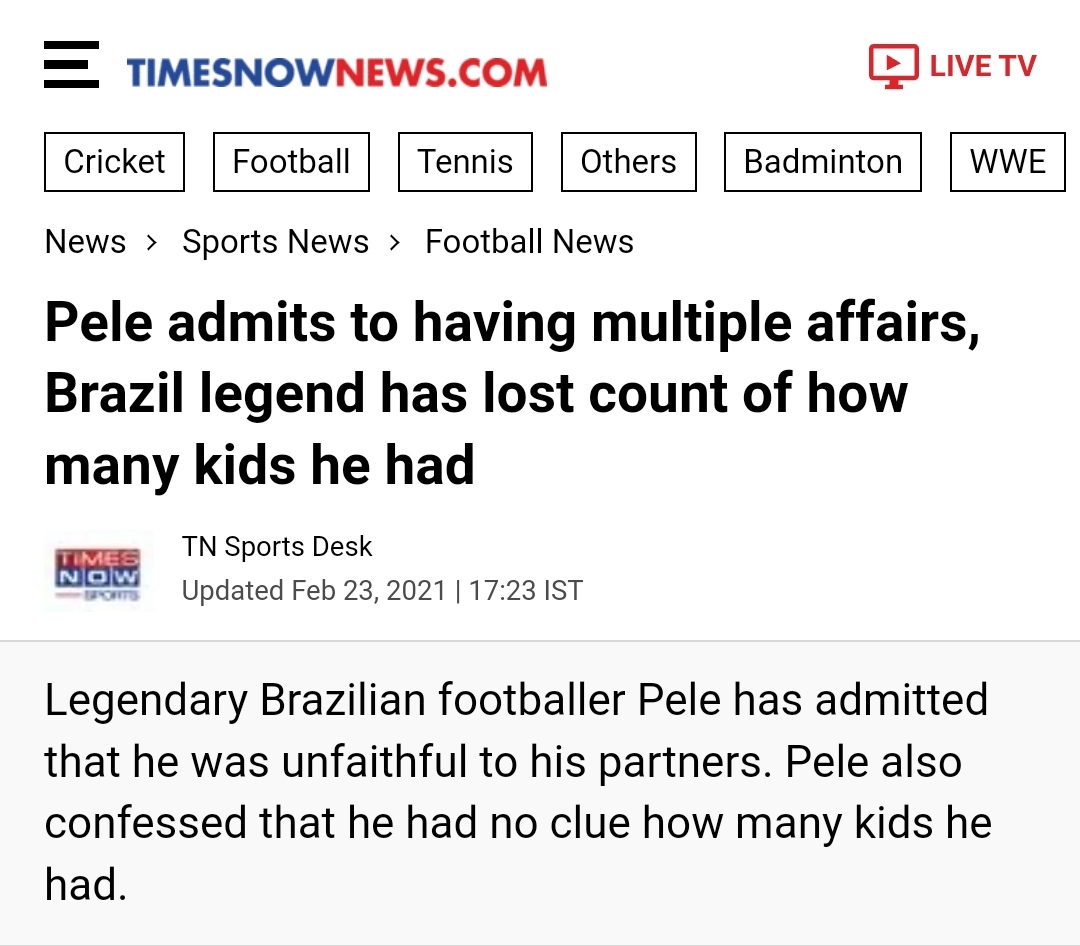Screen dimensions: 1080x946
Task: Navigate to the Sports News breadcrumb
Action: click(275, 242)
